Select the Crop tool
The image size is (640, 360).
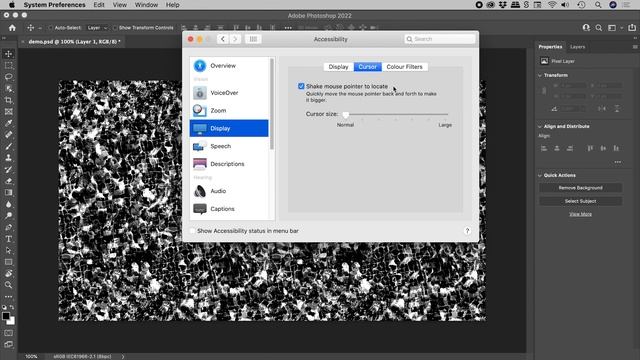pyautogui.click(x=9, y=100)
